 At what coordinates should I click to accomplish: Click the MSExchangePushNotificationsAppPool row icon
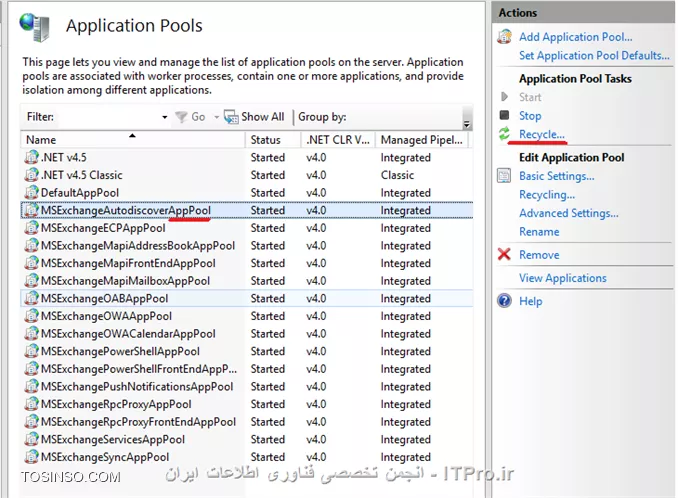click(x=31, y=386)
